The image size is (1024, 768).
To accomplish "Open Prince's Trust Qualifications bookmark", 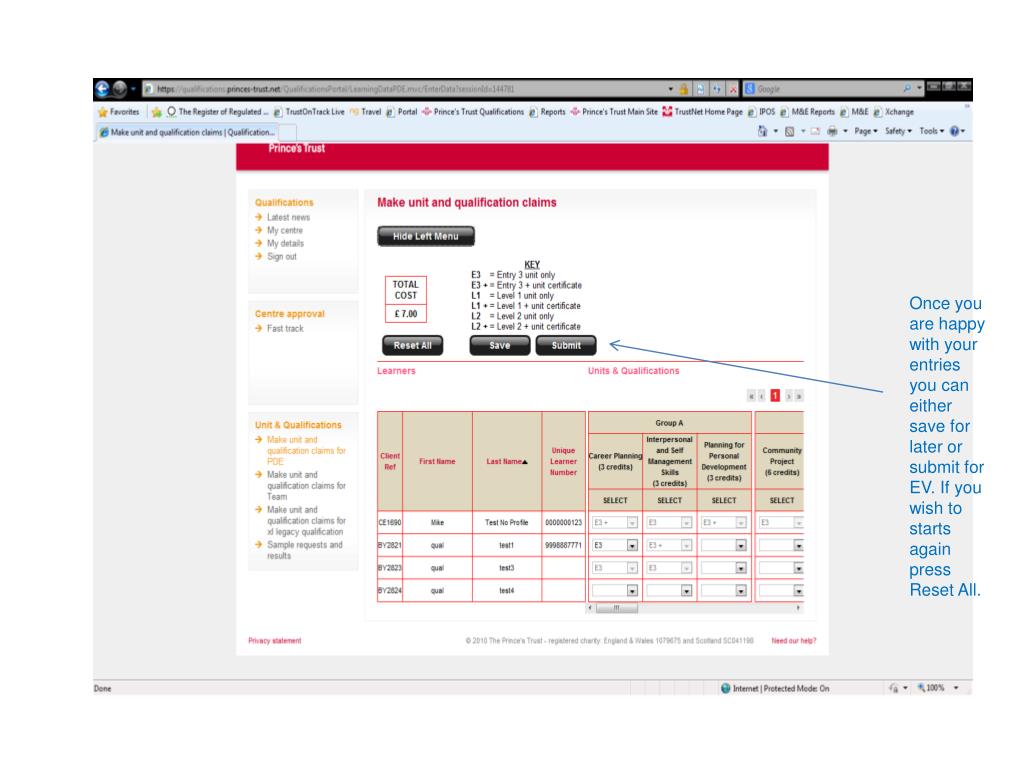I will (x=473, y=112).
